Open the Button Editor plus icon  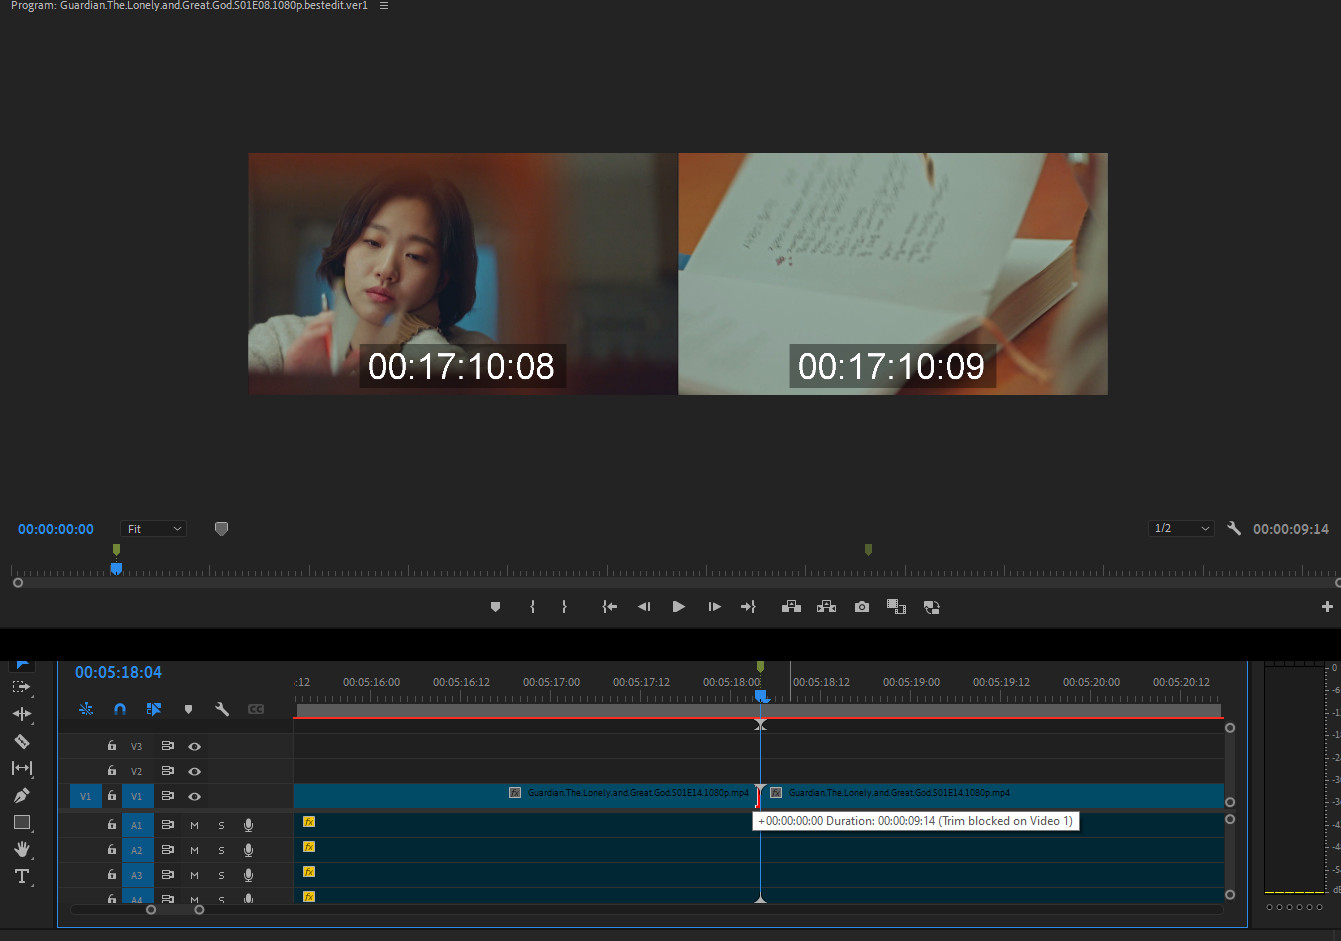(1326, 607)
